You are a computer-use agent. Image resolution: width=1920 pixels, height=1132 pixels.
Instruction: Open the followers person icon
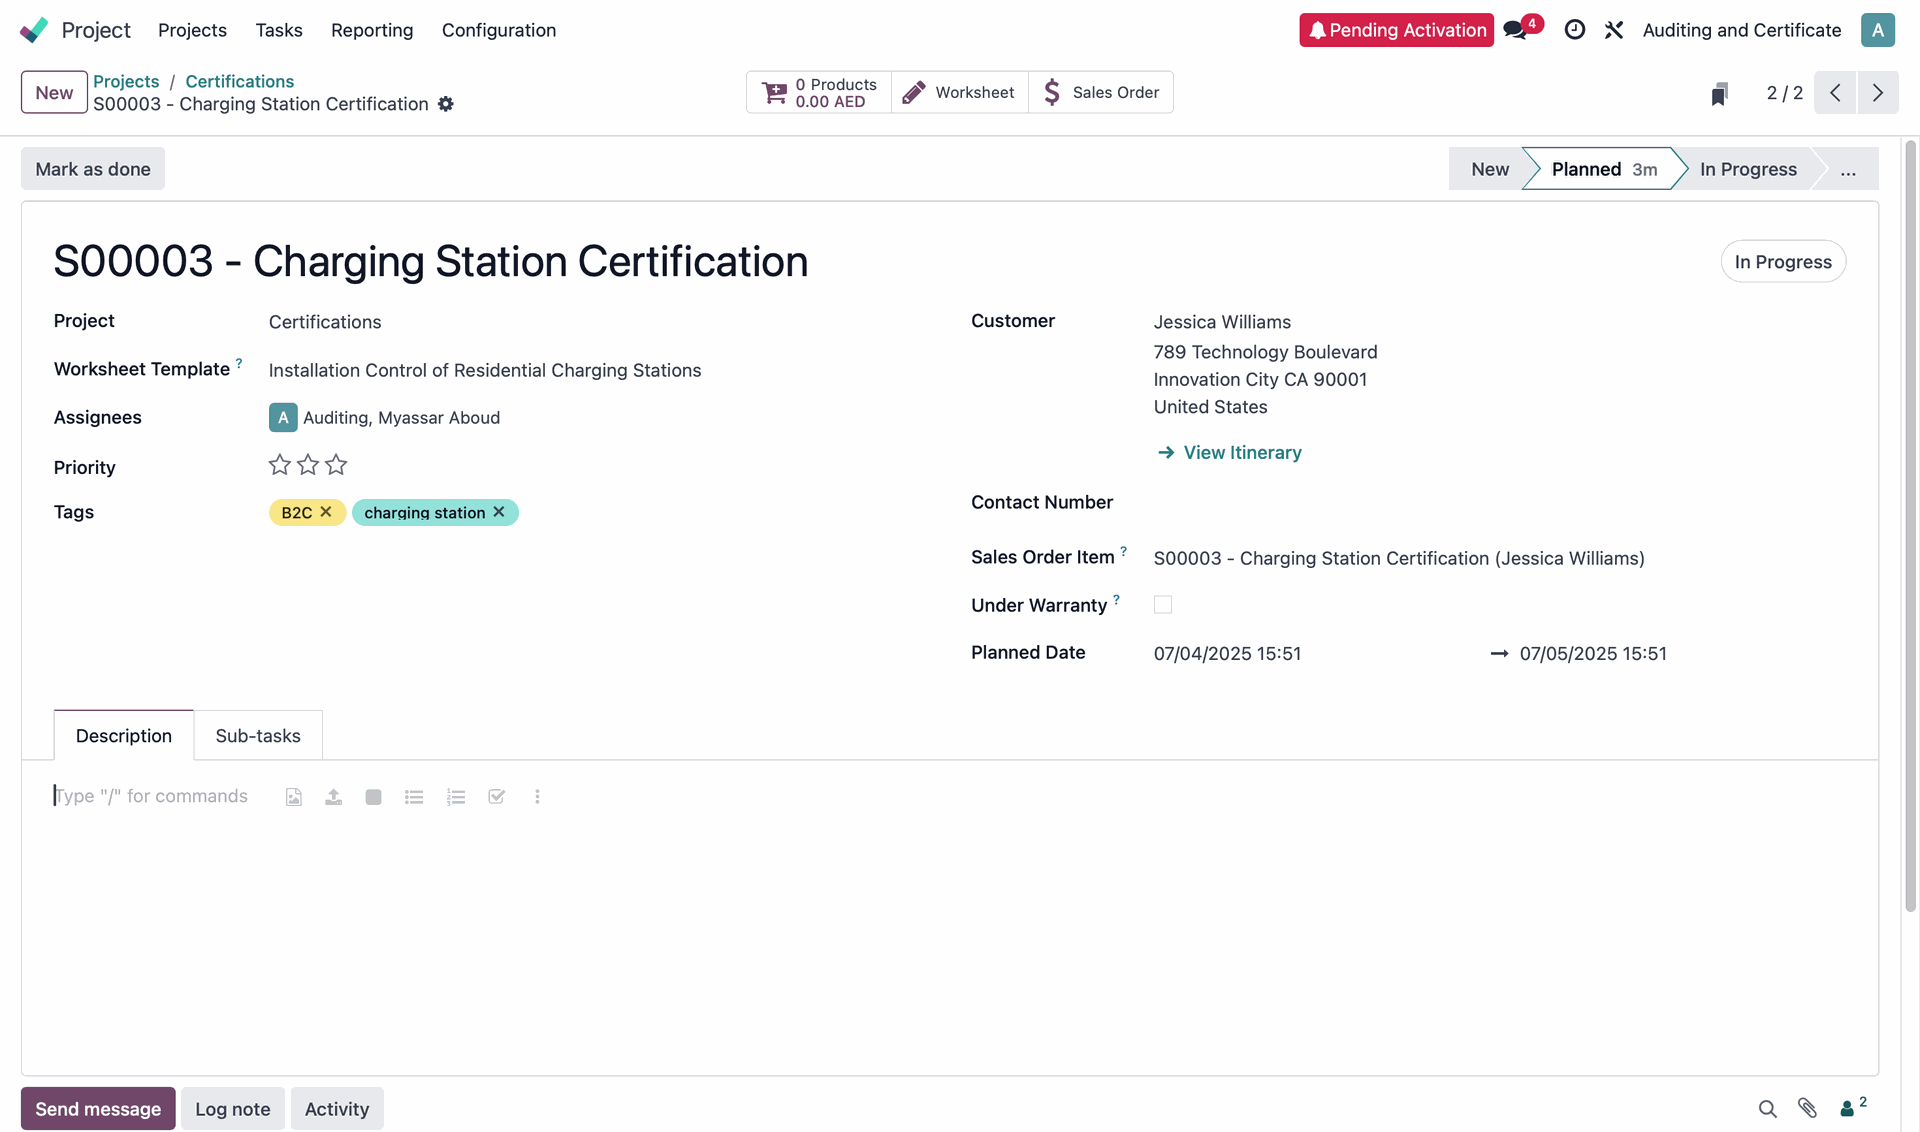point(1848,1108)
